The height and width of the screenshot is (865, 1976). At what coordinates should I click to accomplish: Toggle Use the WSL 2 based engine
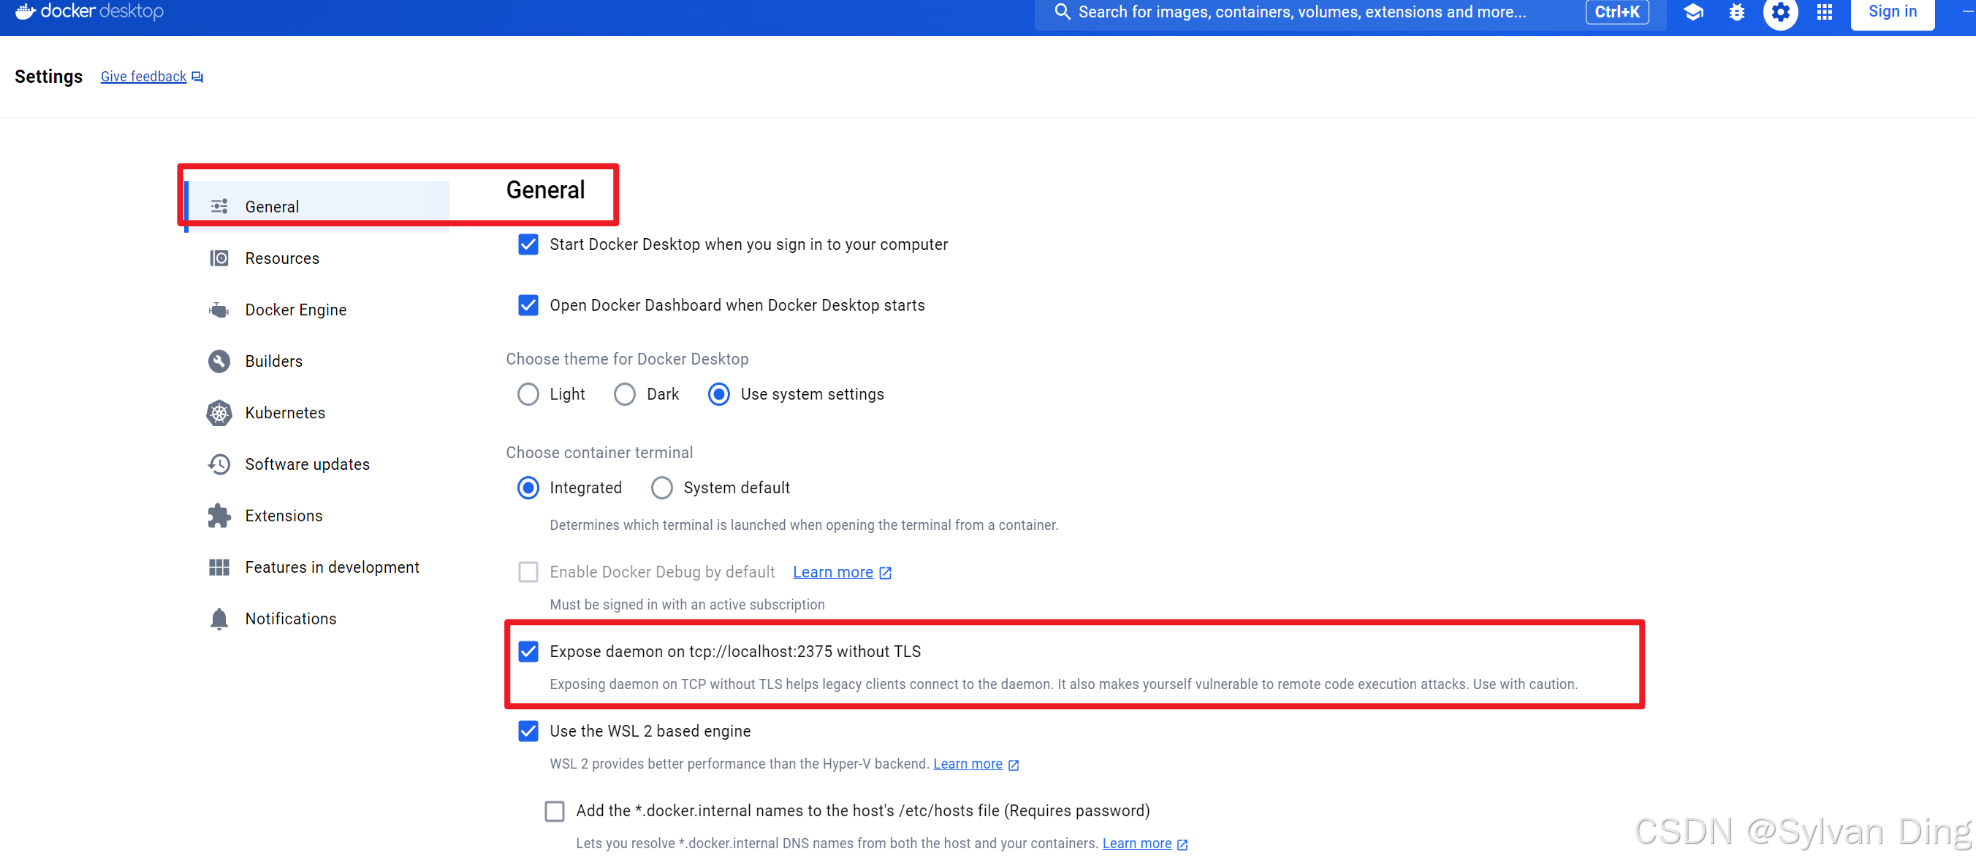(528, 731)
